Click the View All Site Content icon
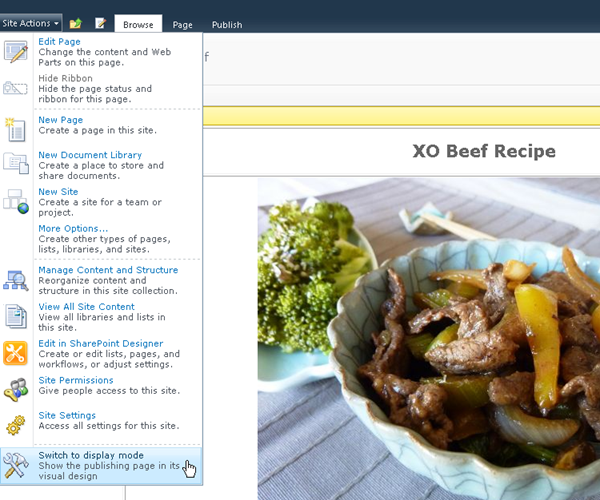The image size is (600, 500). pyautogui.click(x=16, y=316)
